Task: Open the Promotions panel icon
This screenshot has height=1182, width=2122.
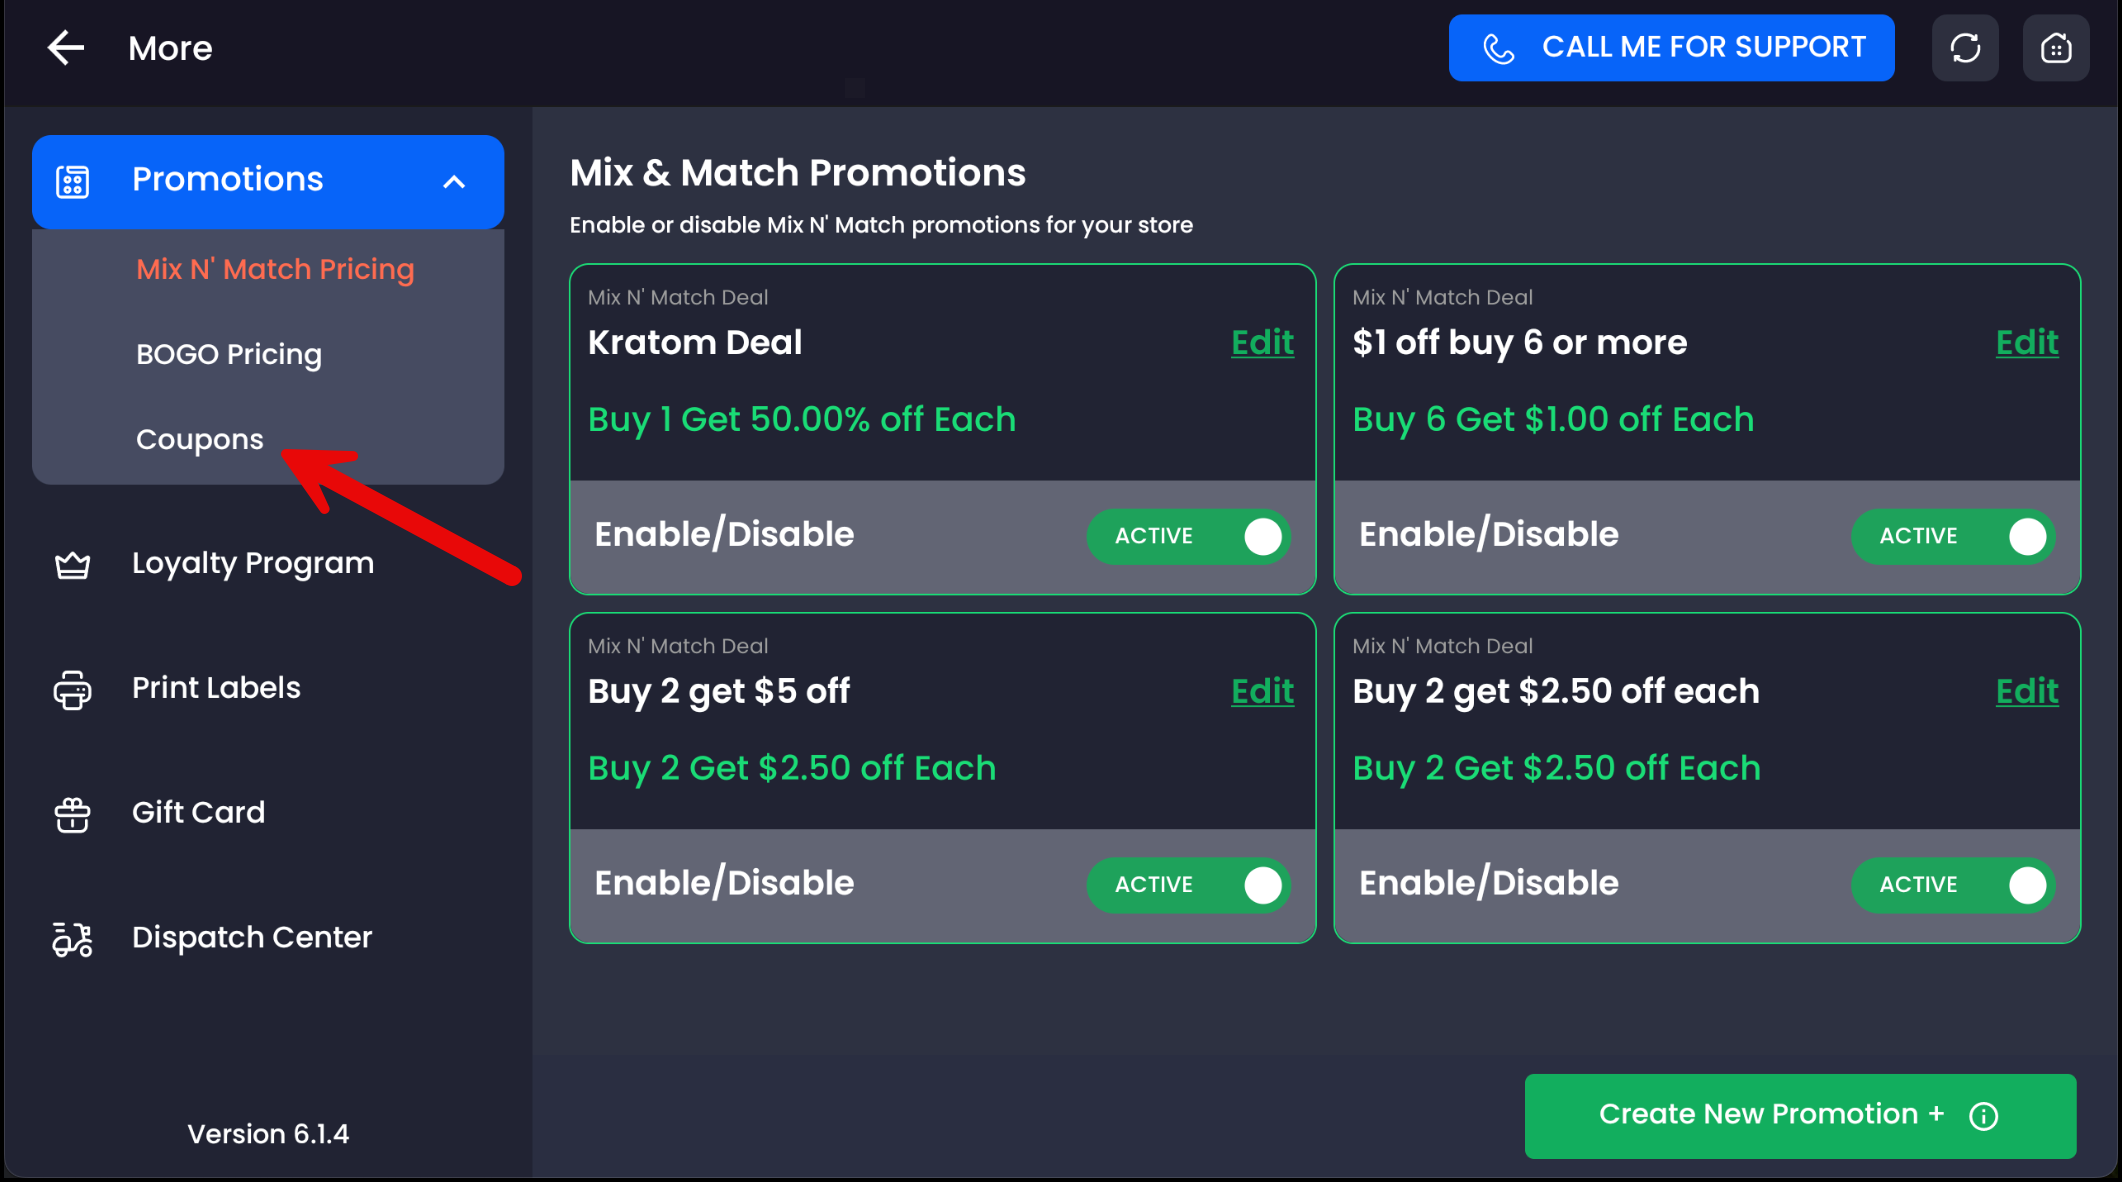Action: [x=72, y=181]
